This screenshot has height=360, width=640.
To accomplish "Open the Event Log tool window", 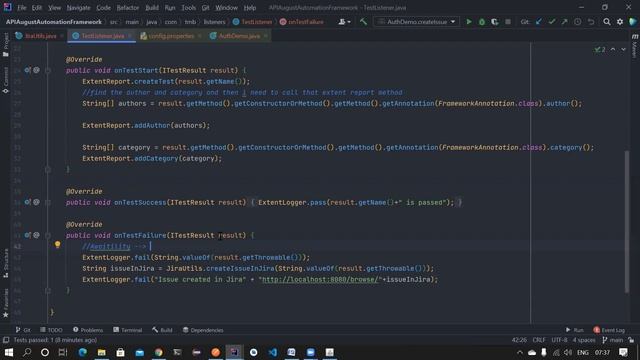I will (609, 330).
